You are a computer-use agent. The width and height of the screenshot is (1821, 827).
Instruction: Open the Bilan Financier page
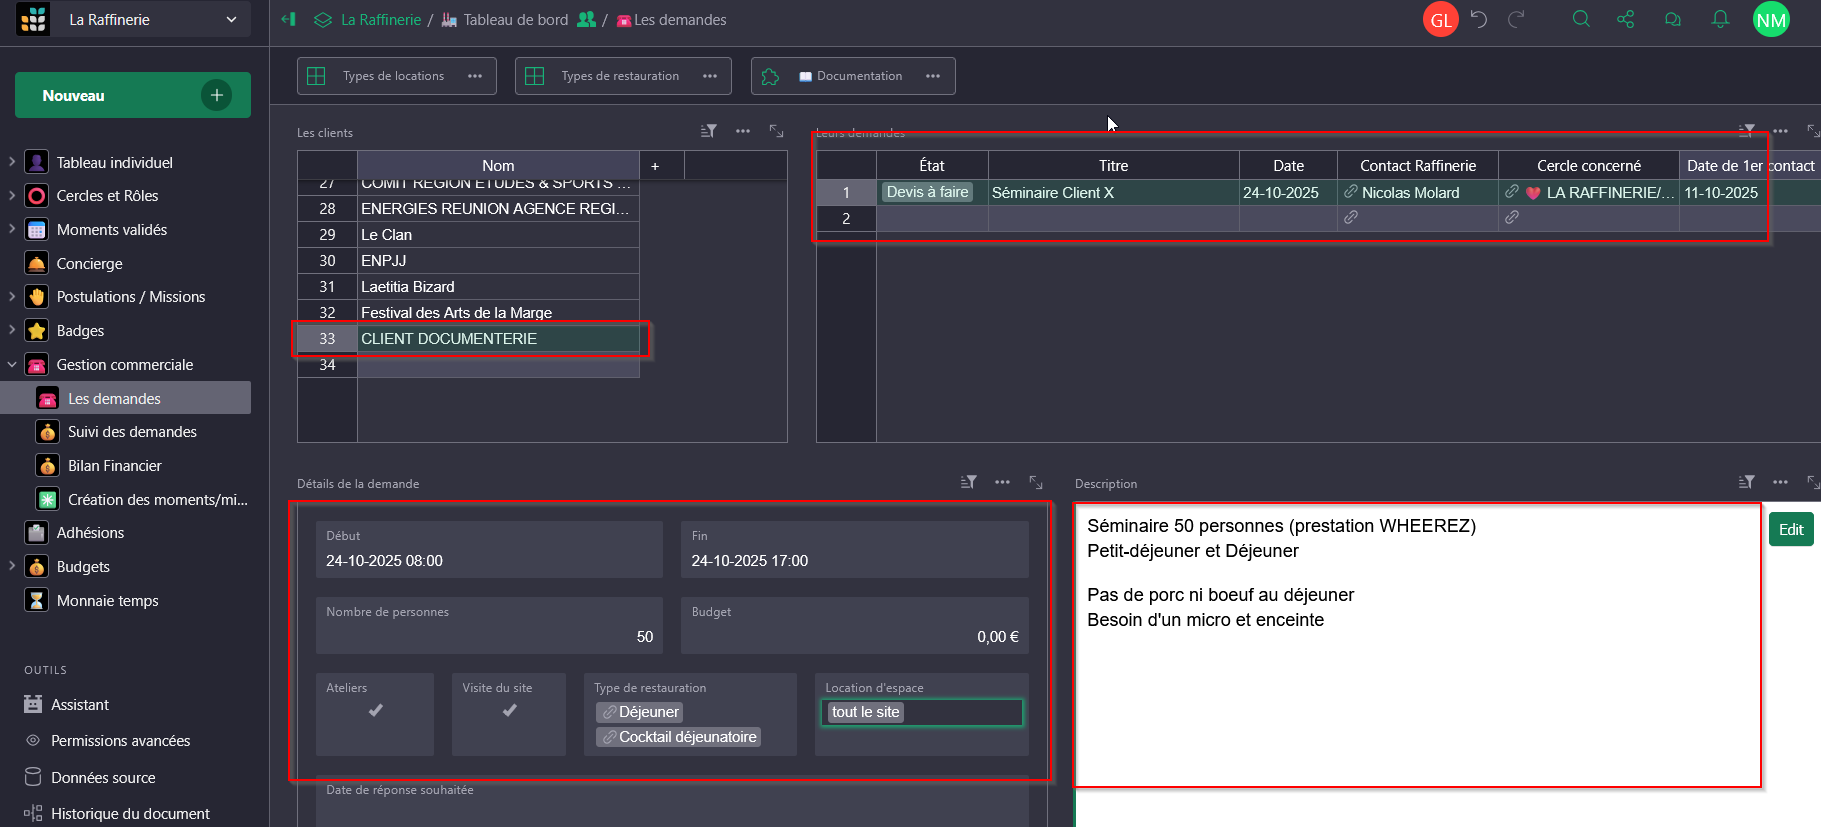coord(114,466)
